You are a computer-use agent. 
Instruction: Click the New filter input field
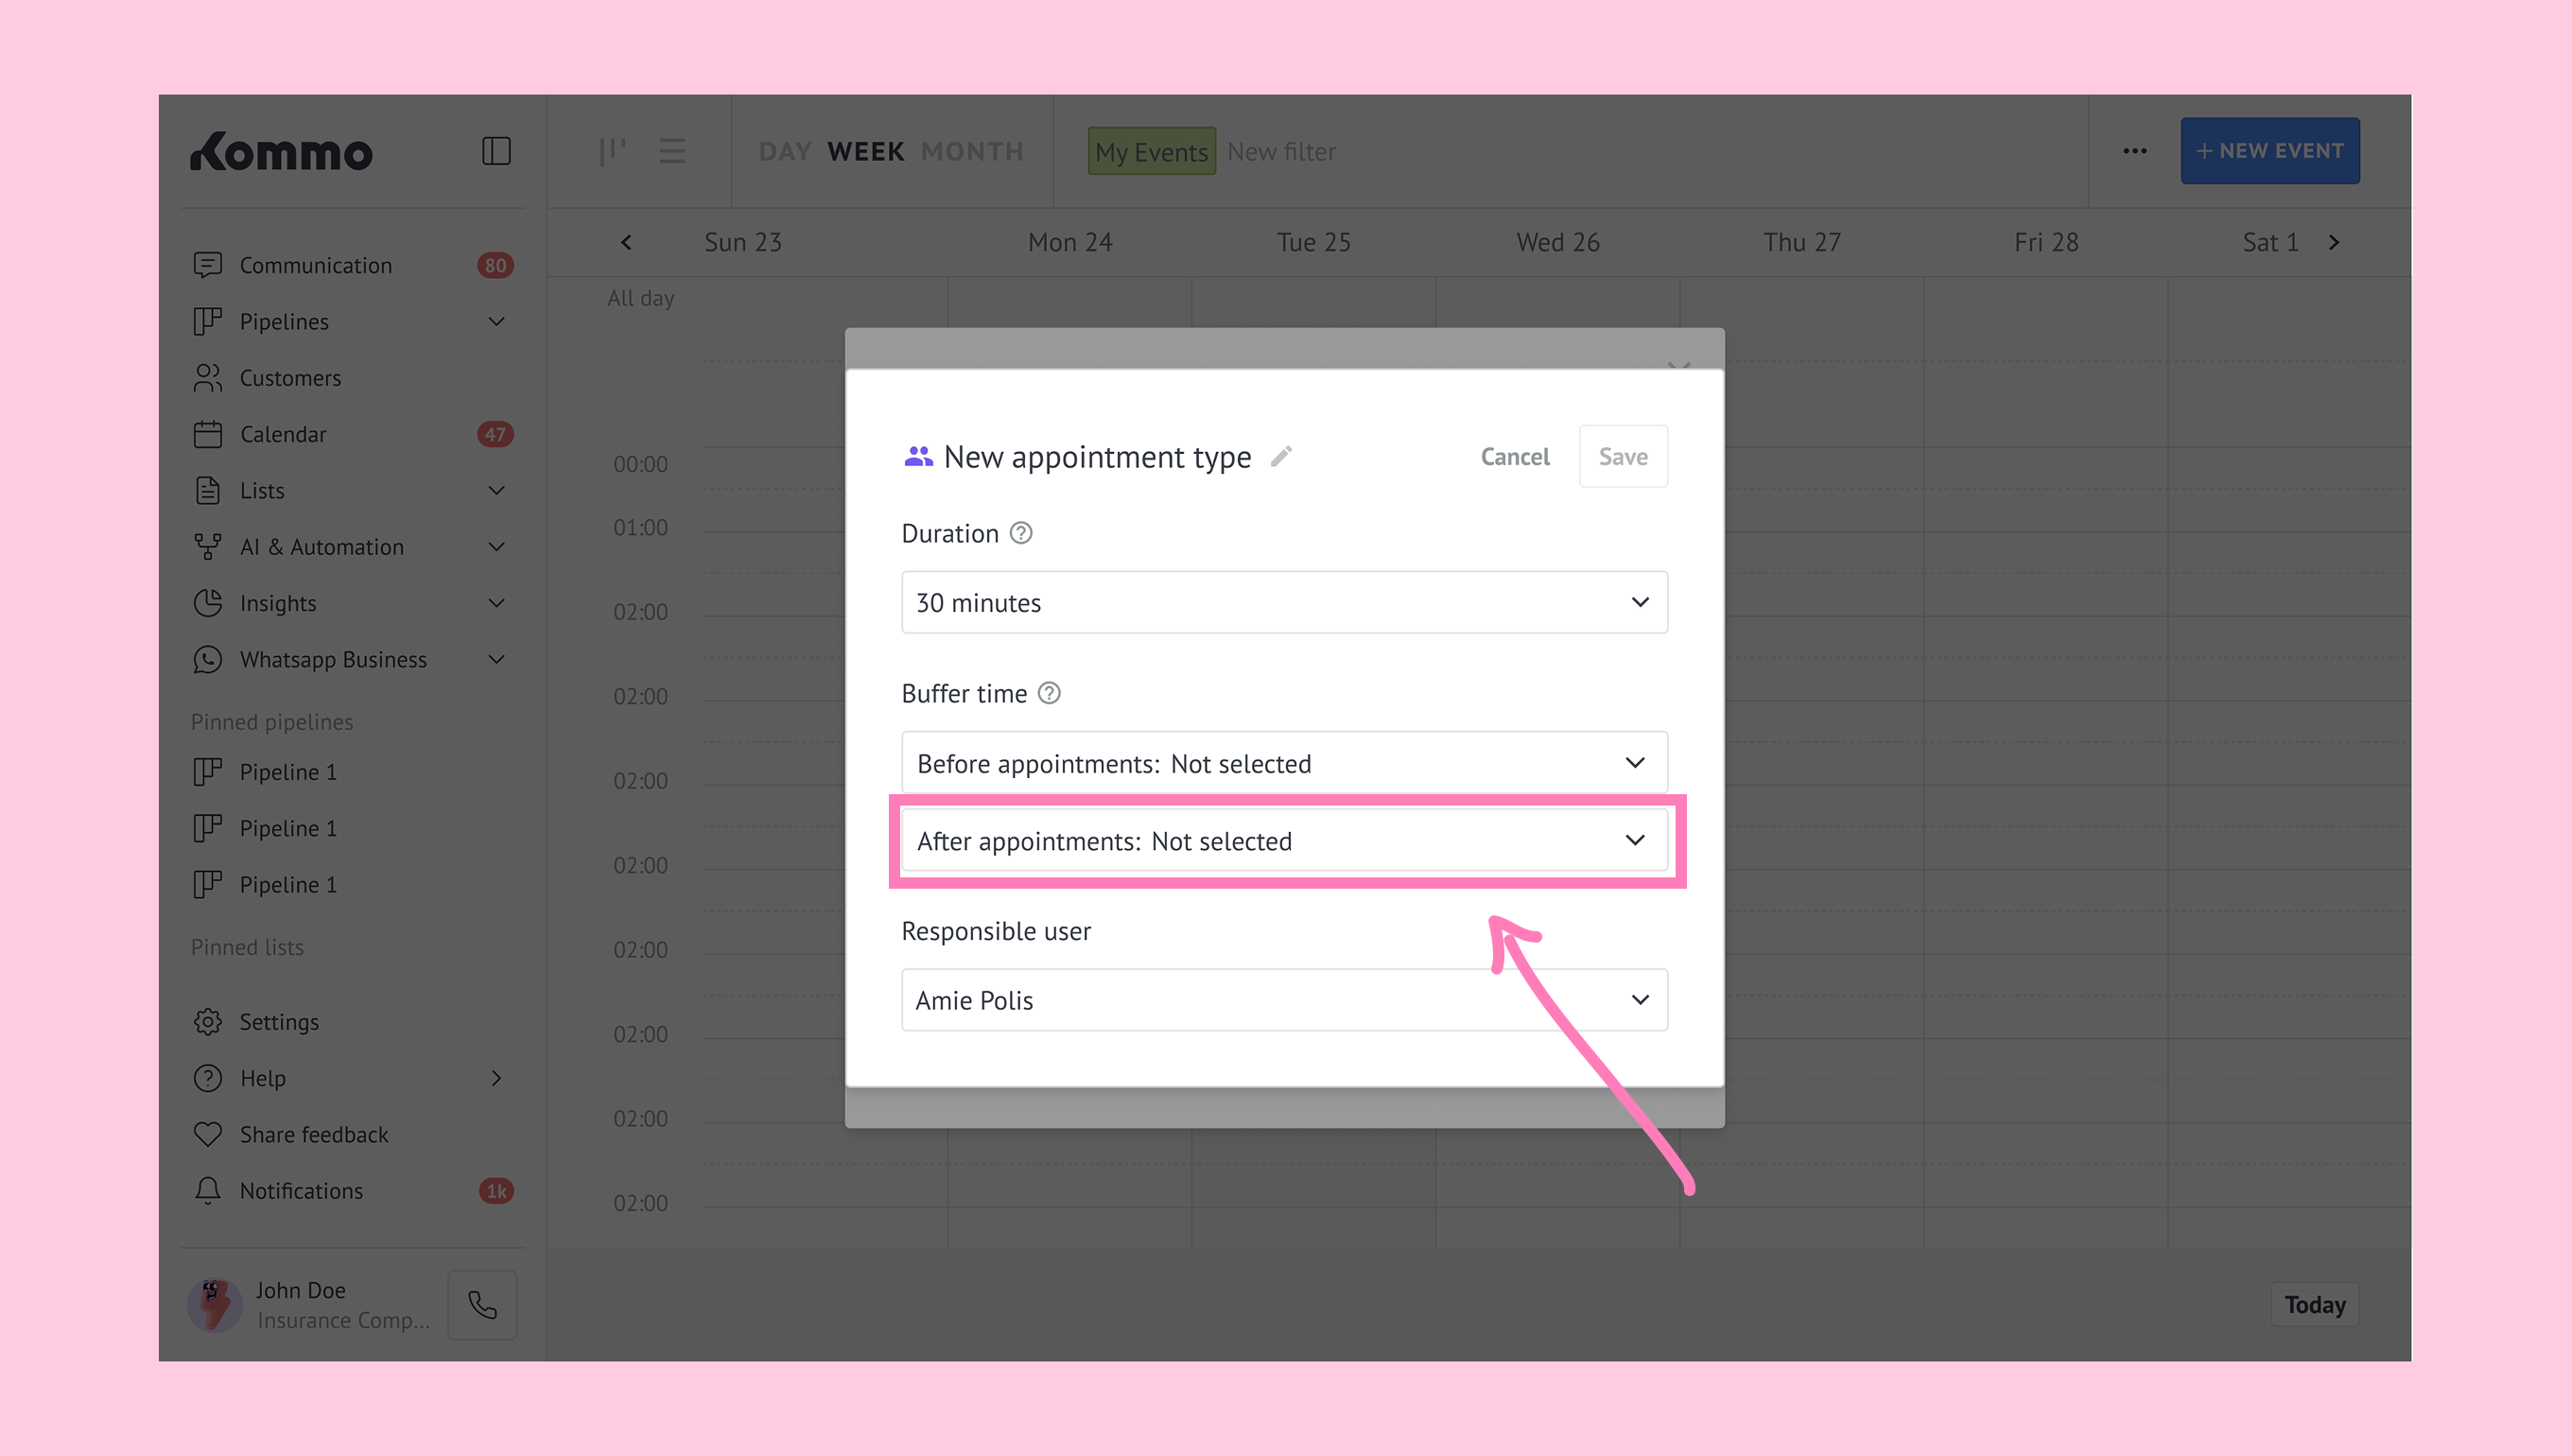pos(1281,152)
